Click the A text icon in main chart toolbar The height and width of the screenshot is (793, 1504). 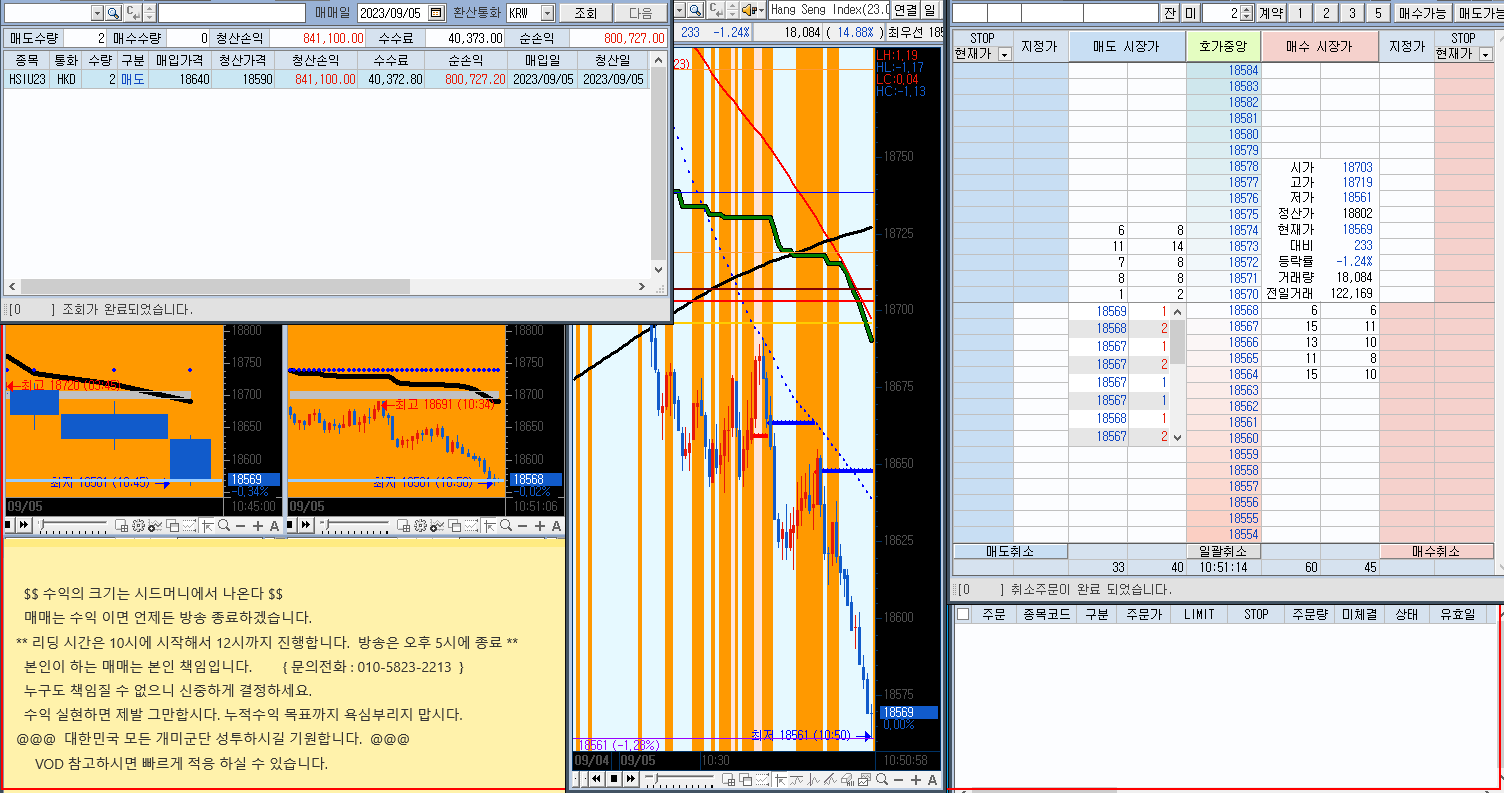point(933,779)
